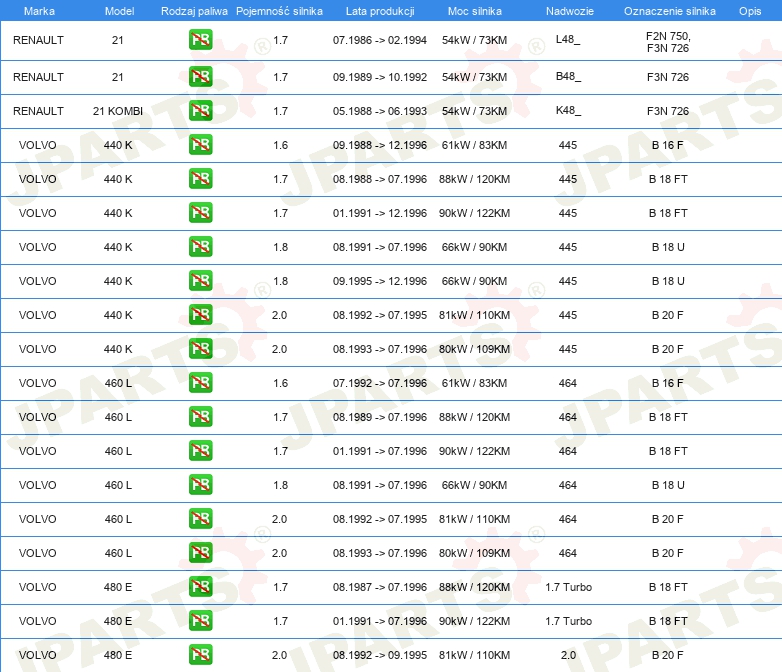Click fuel icon in Volvo 460 L 81kW row
782x672 pixels.
[200, 518]
